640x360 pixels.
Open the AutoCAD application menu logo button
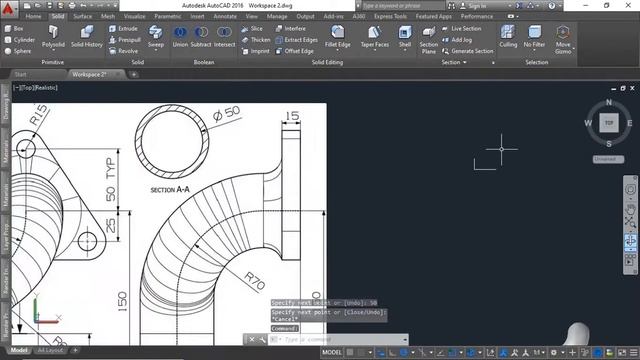click(x=9, y=9)
